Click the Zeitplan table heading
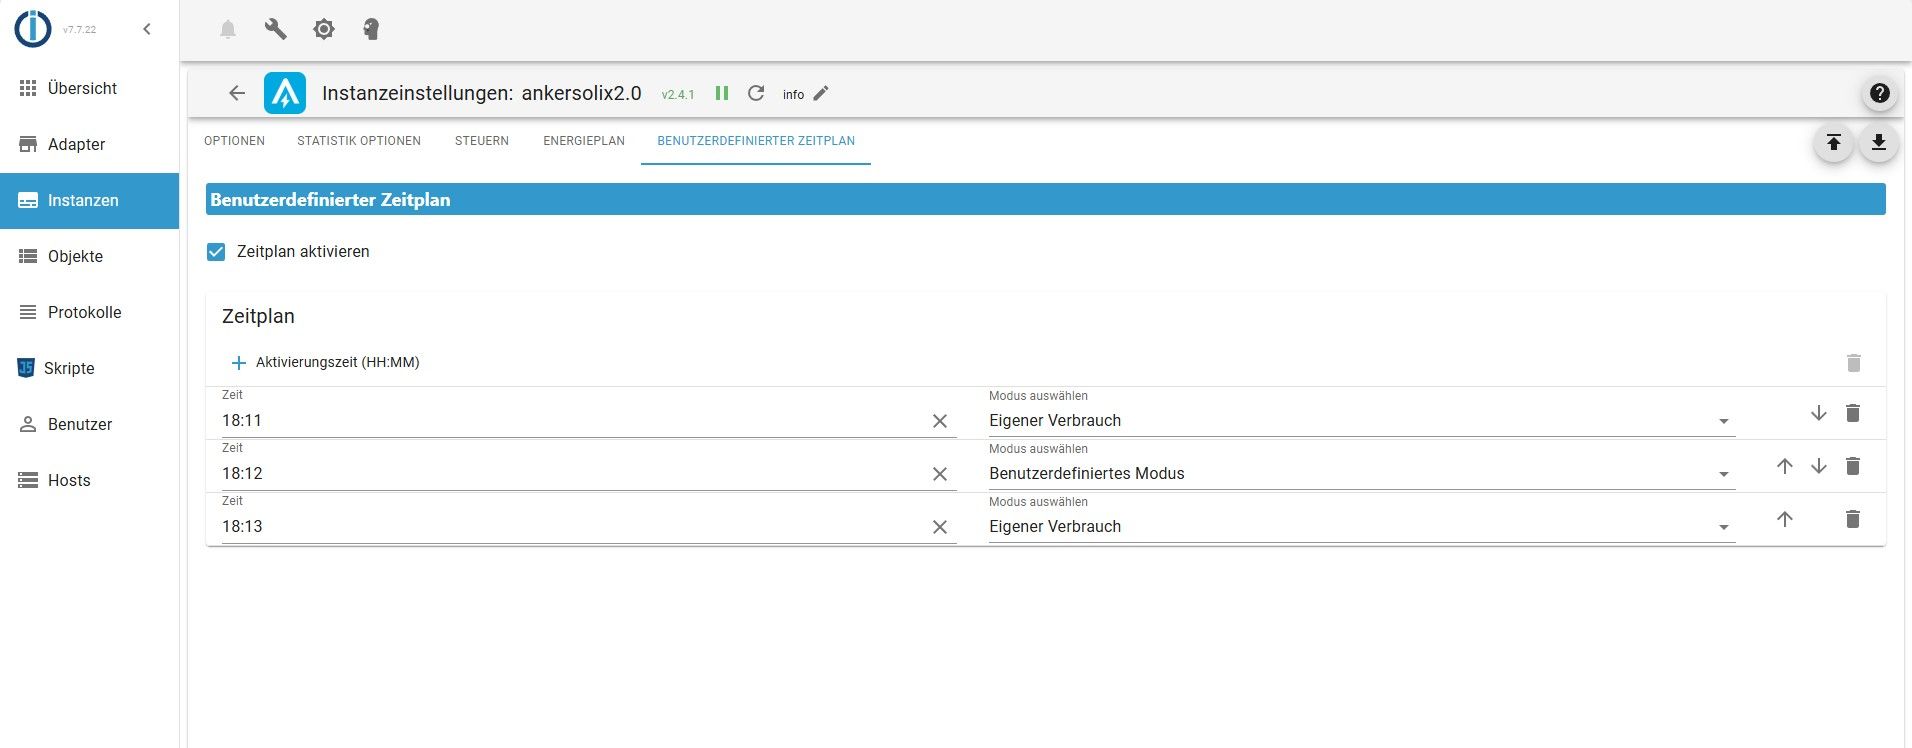 (258, 316)
